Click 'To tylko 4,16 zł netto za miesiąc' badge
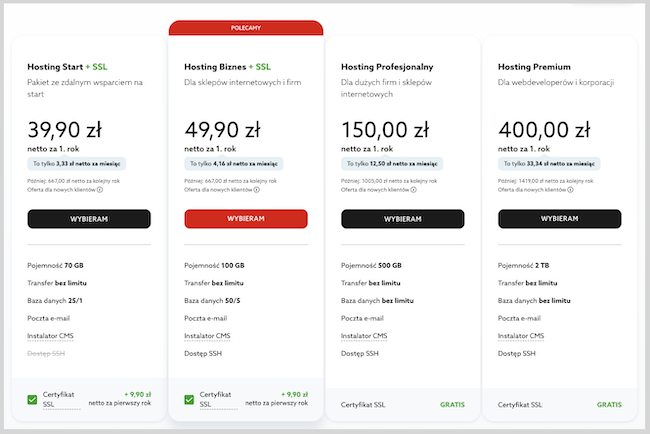650x434 pixels. [234, 164]
